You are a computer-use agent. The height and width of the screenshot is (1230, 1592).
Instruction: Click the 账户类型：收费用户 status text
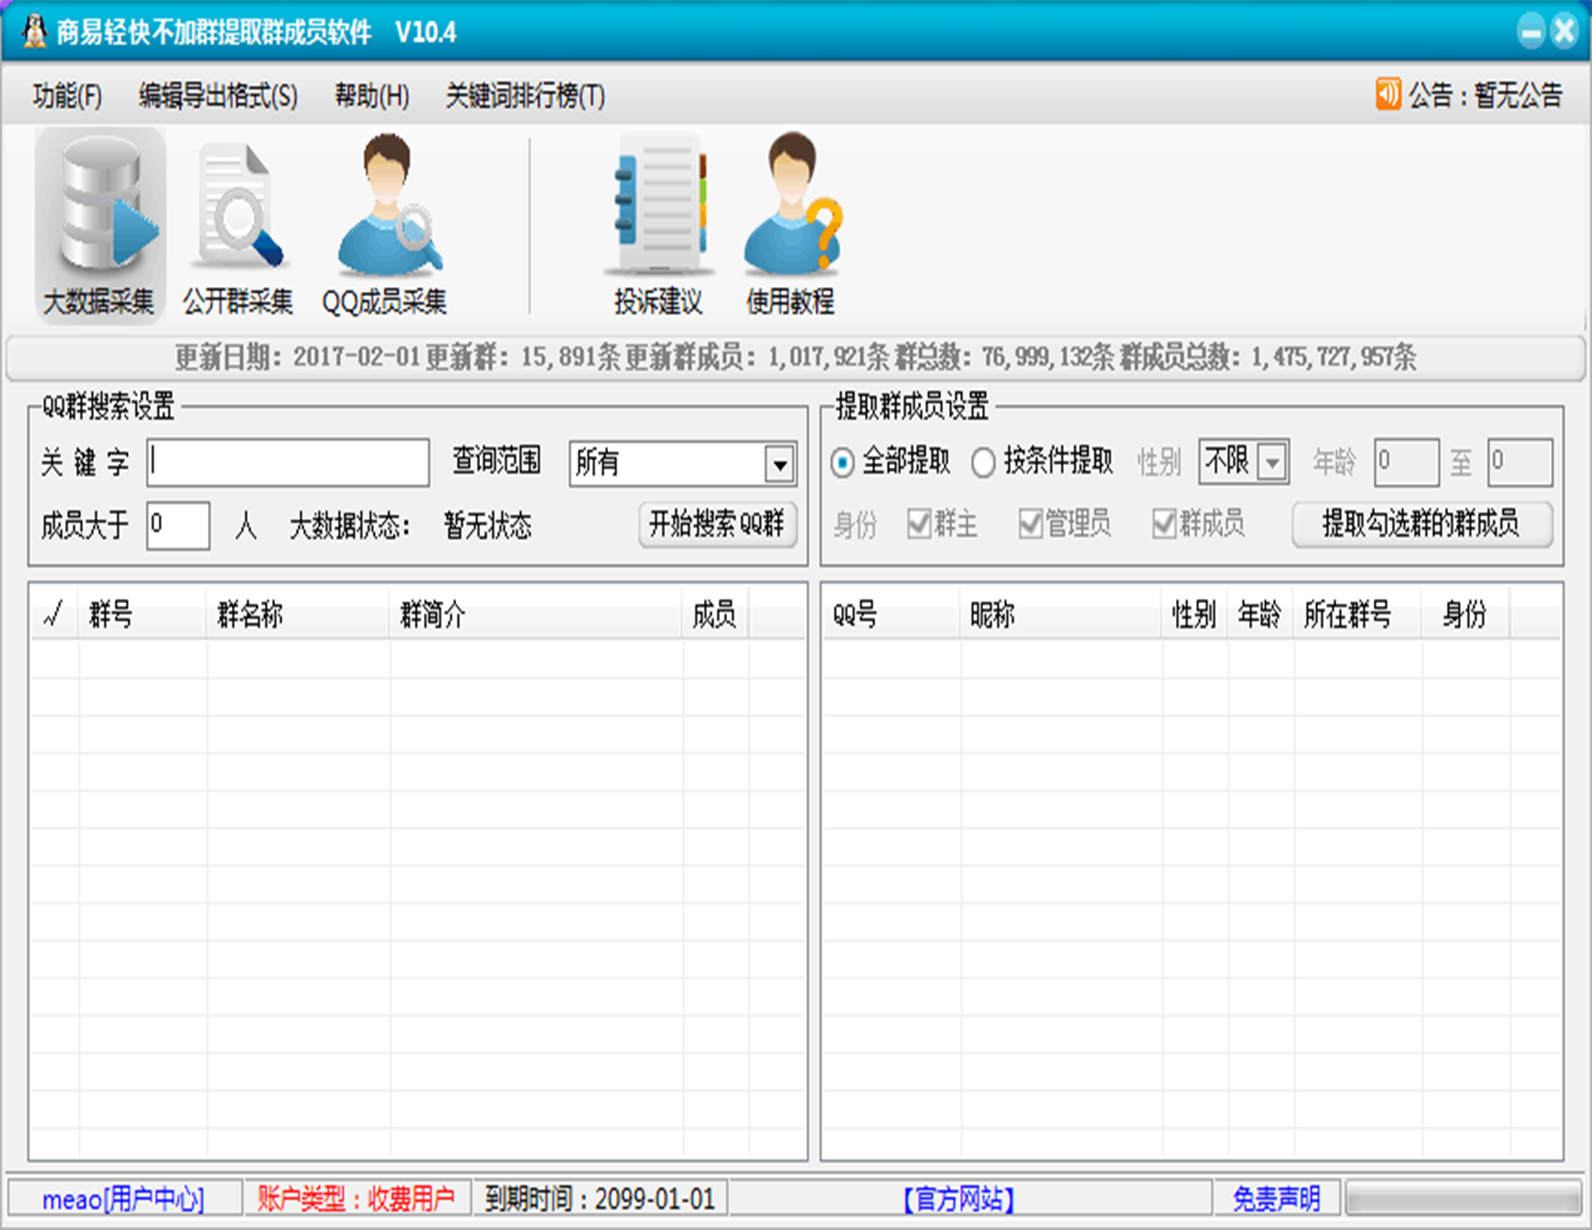tap(356, 1198)
